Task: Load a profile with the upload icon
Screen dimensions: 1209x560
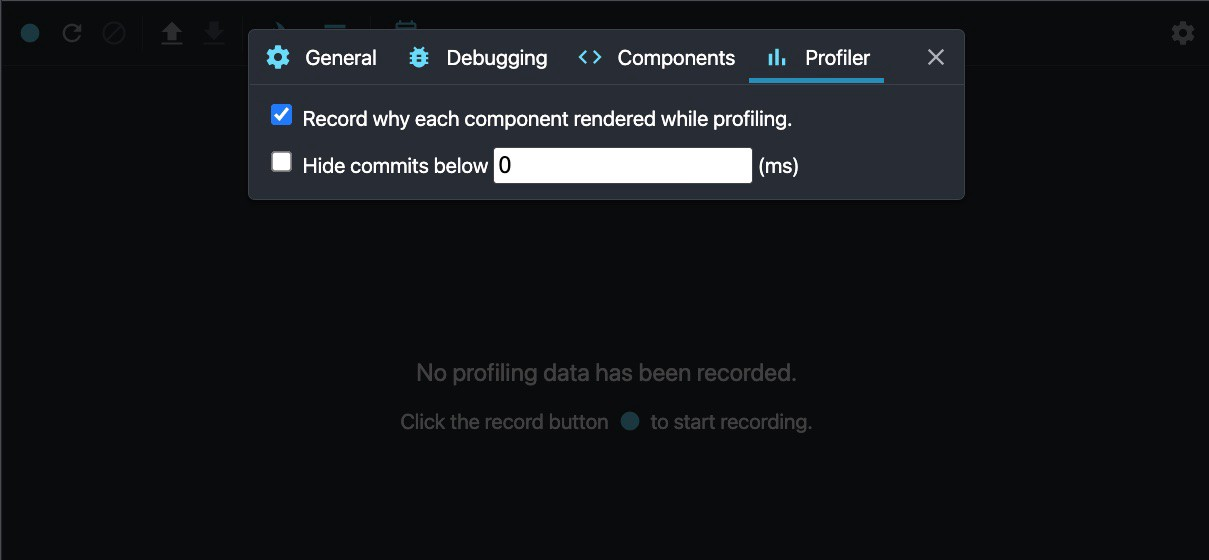Action: point(172,34)
